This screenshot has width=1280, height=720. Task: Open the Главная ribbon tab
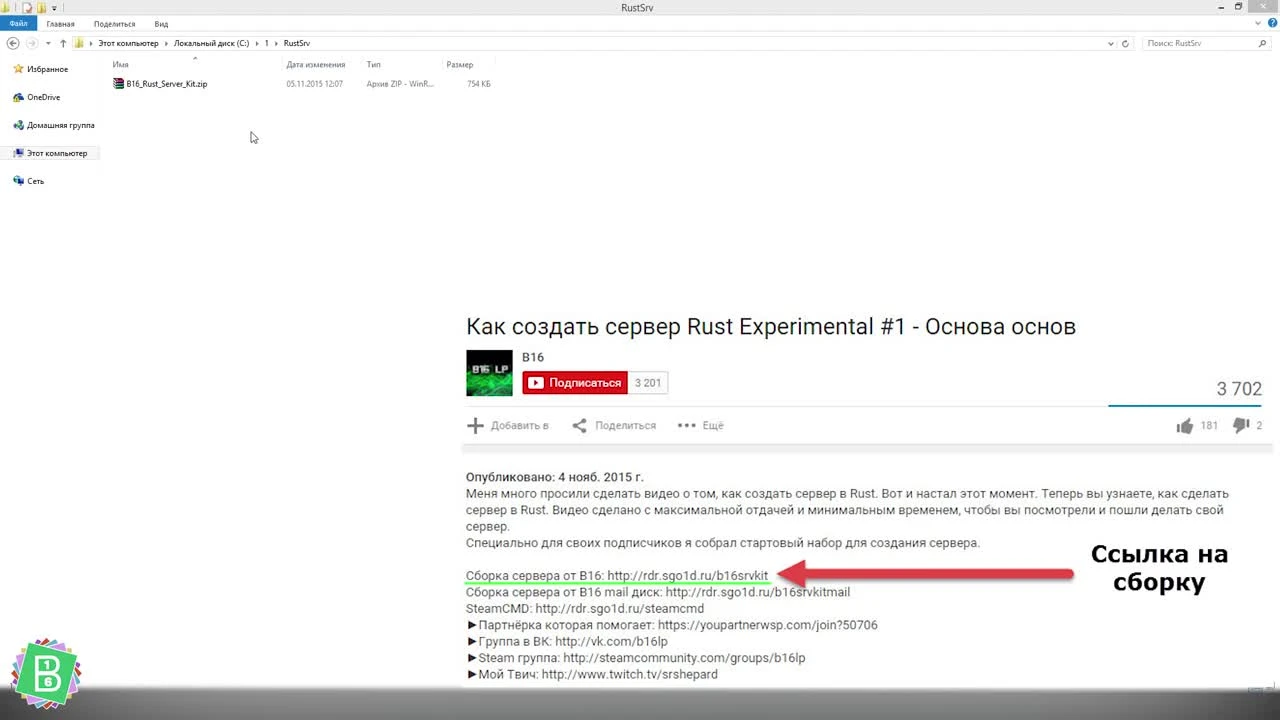point(60,23)
